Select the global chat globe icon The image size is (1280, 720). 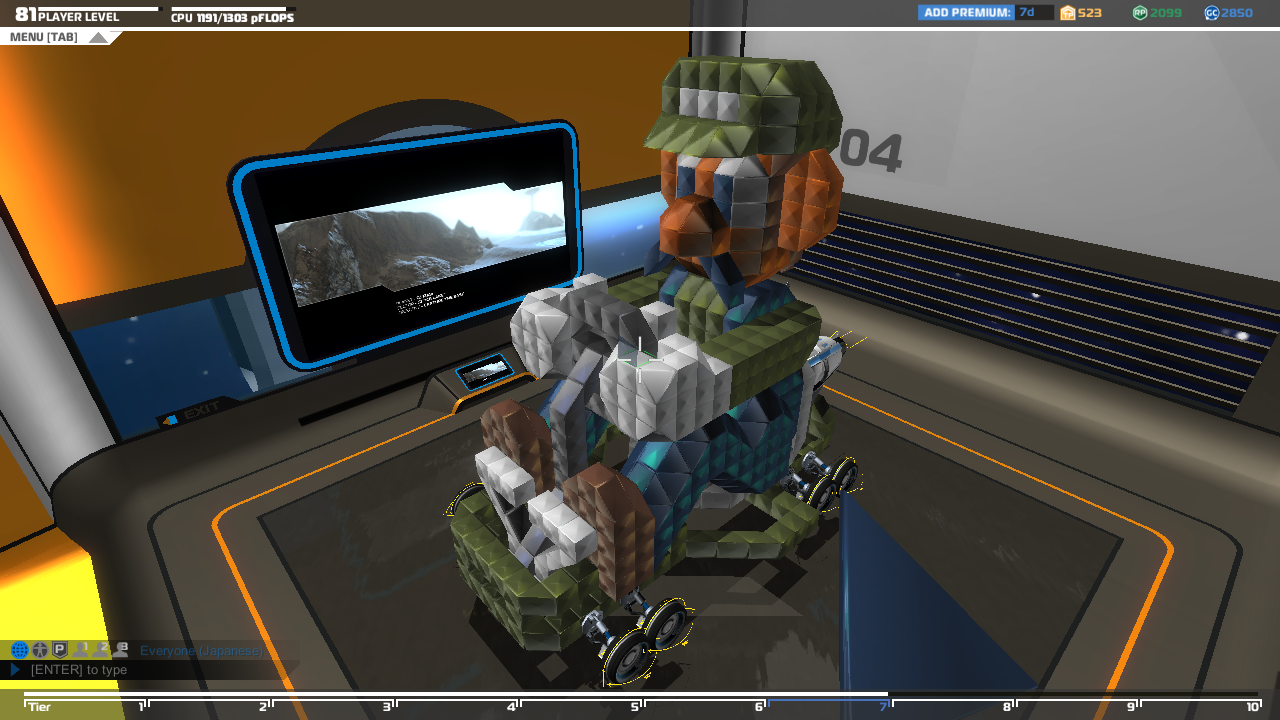(19, 650)
